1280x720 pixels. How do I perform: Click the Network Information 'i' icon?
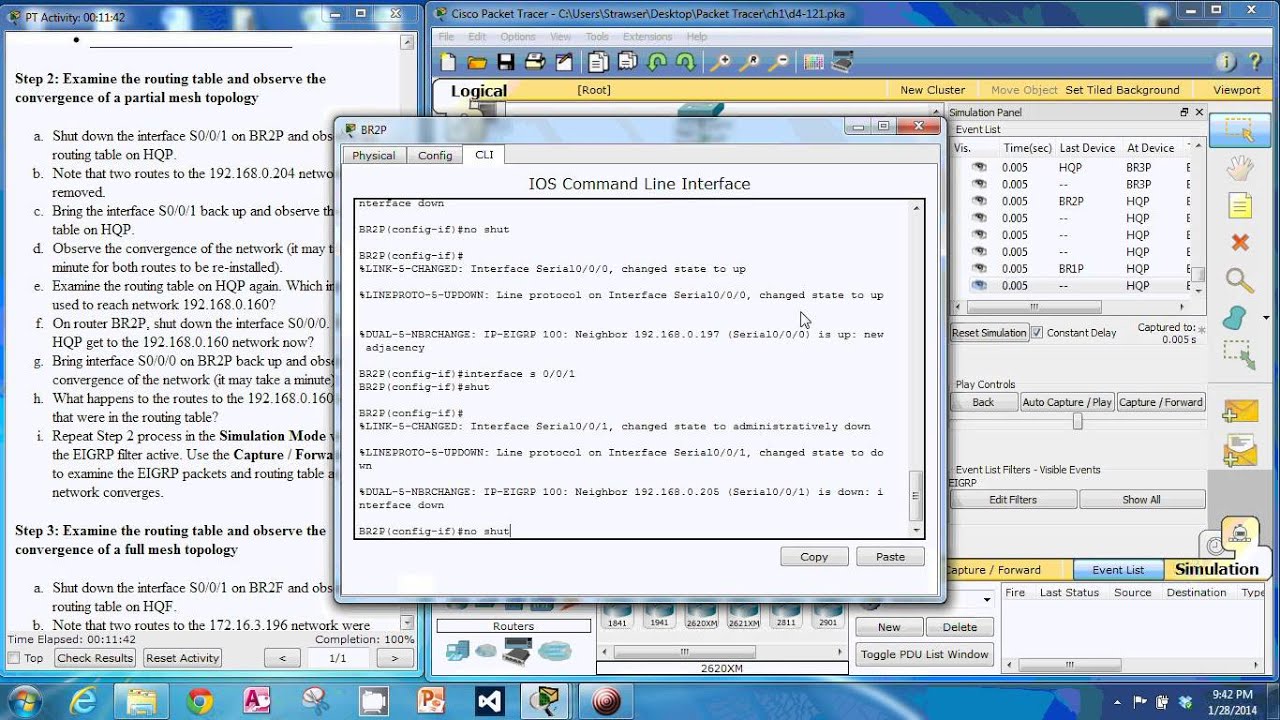1226,62
